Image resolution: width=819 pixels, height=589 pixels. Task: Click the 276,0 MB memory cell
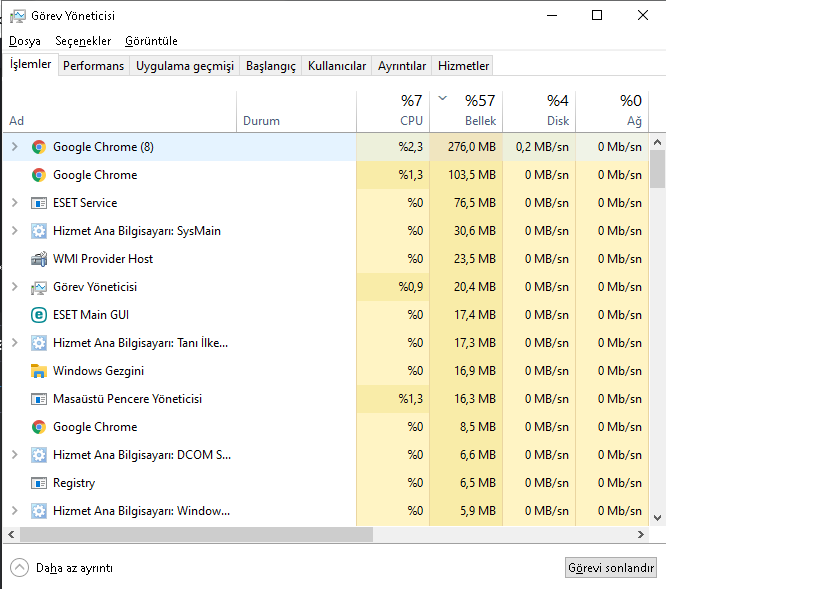tap(466, 147)
